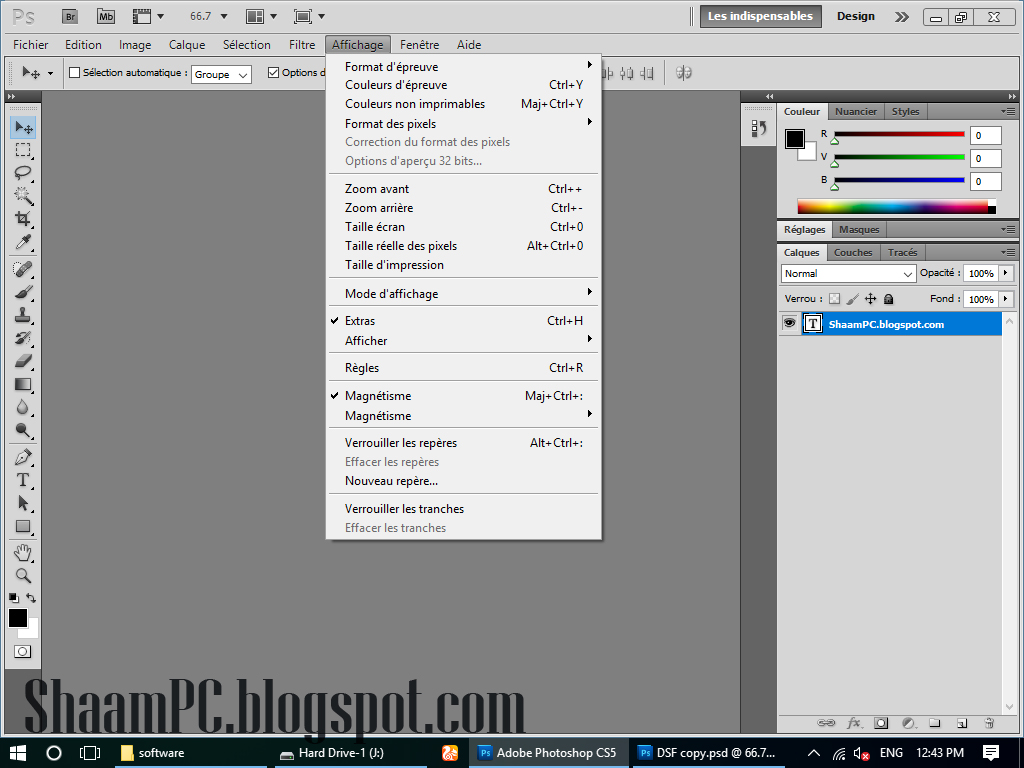Open the Normal blend mode dropdown
1024x768 pixels.
[849, 273]
